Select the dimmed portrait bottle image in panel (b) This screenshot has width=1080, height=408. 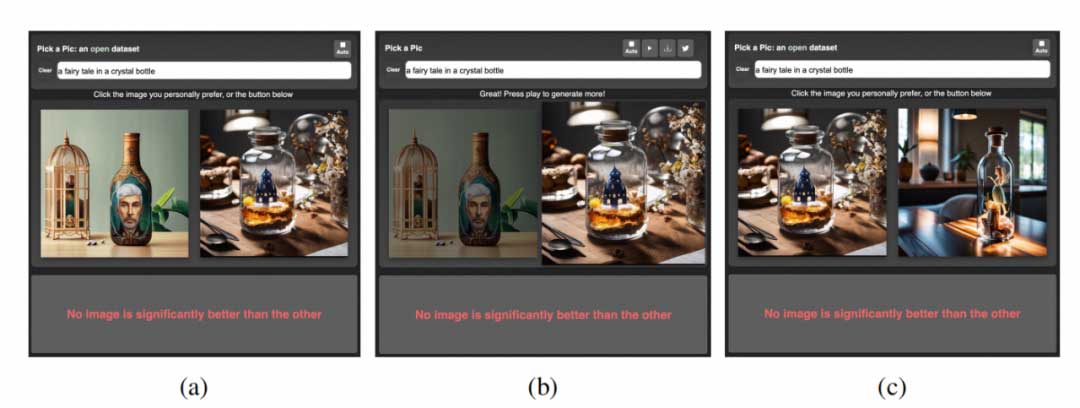coord(463,184)
